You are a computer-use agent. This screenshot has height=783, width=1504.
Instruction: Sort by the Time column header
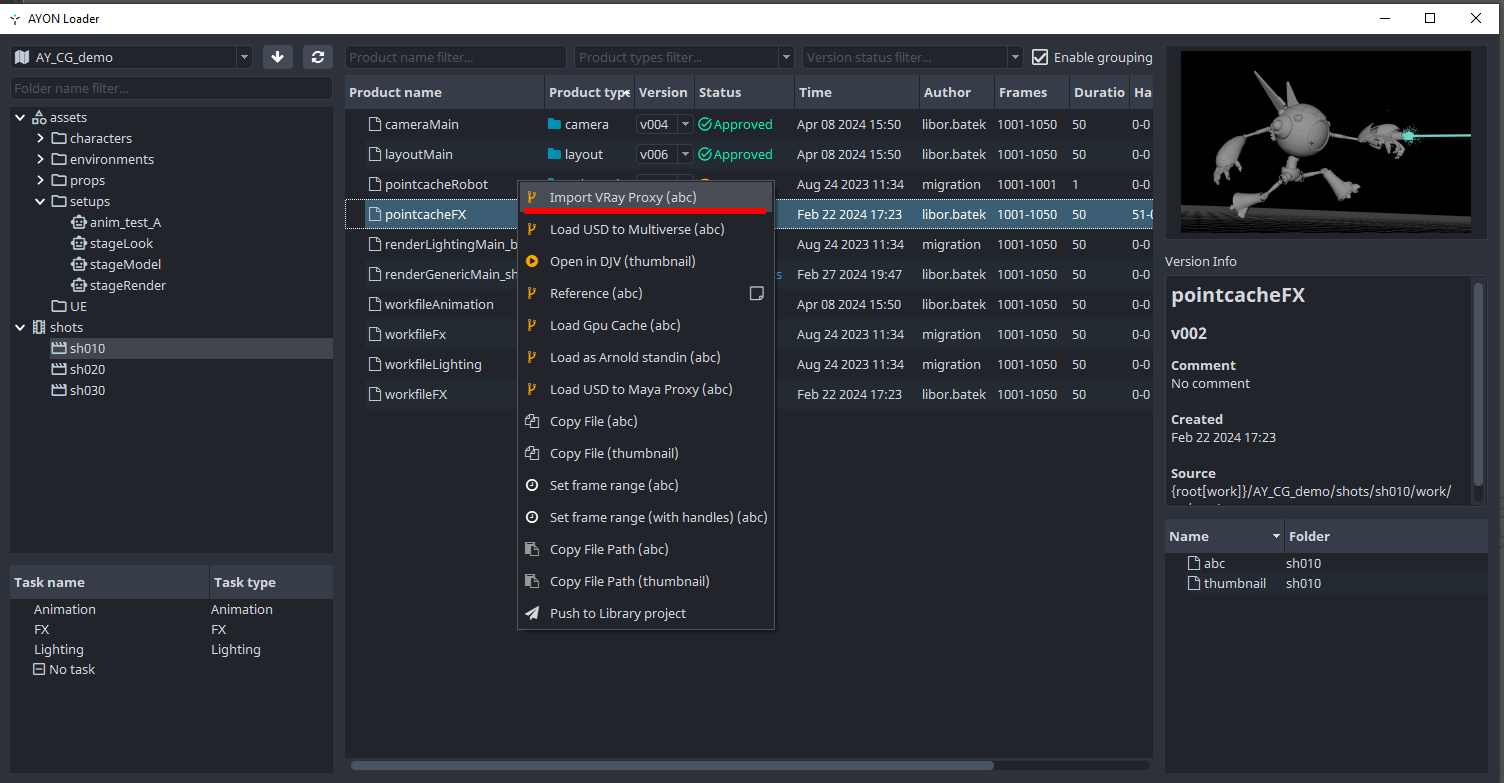pos(856,92)
